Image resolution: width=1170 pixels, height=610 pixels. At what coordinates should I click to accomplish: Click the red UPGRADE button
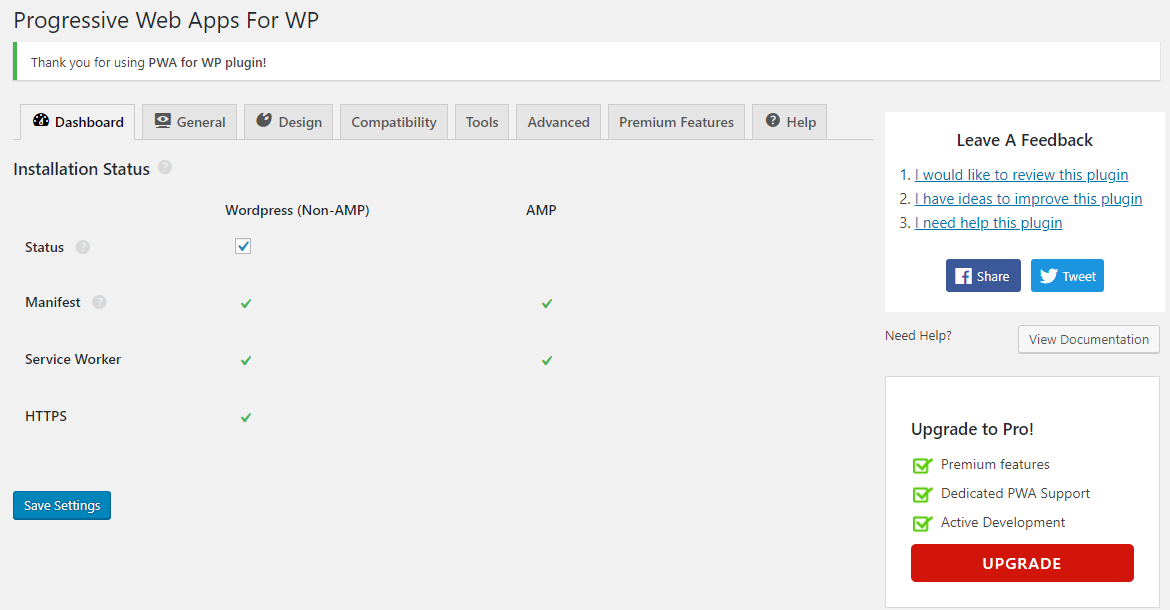pyautogui.click(x=1022, y=563)
